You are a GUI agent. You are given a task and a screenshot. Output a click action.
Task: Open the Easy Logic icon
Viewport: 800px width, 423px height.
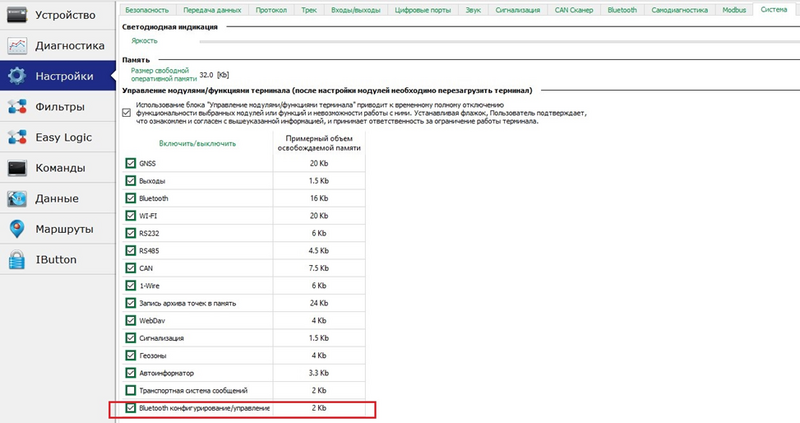[x=17, y=137]
